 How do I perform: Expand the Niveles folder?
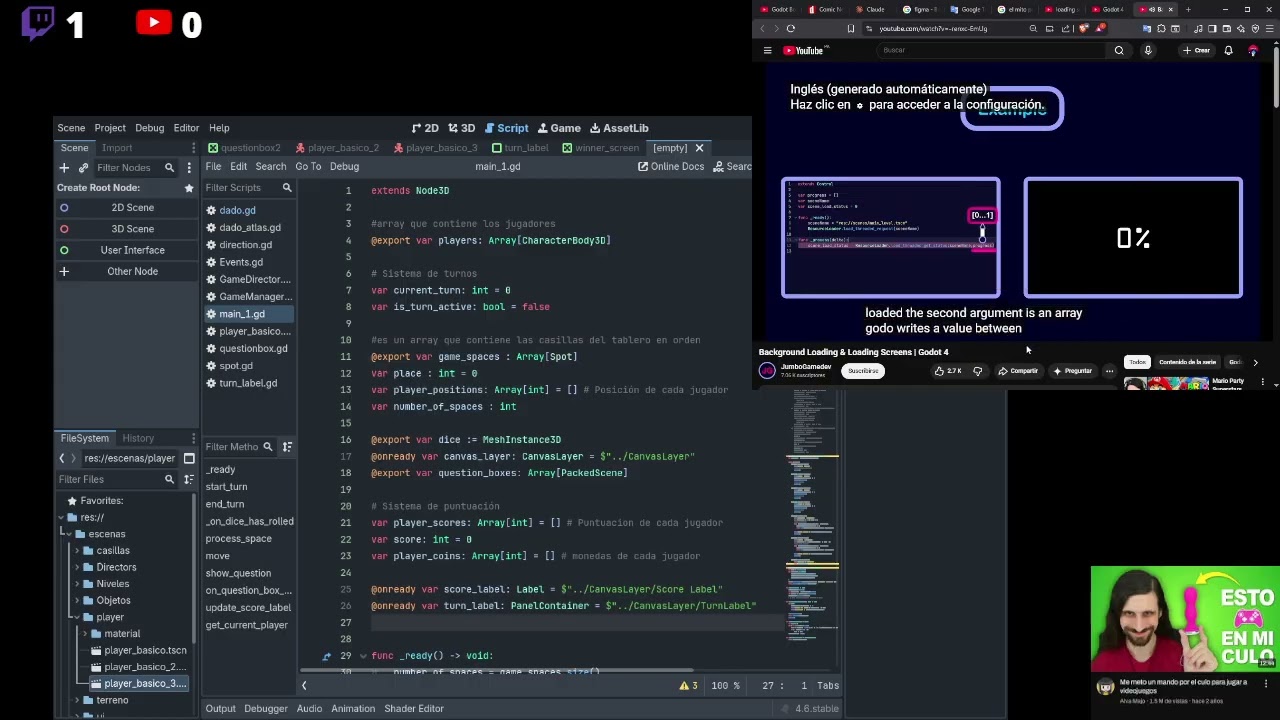[x=77, y=584]
